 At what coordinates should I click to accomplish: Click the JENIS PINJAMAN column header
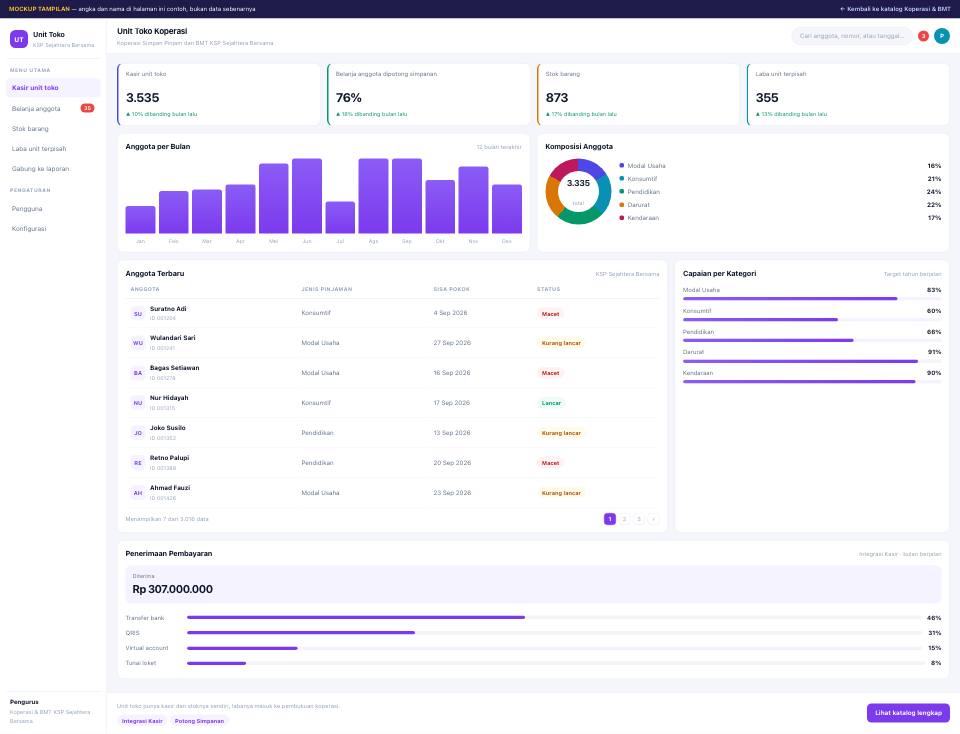(x=327, y=289)
